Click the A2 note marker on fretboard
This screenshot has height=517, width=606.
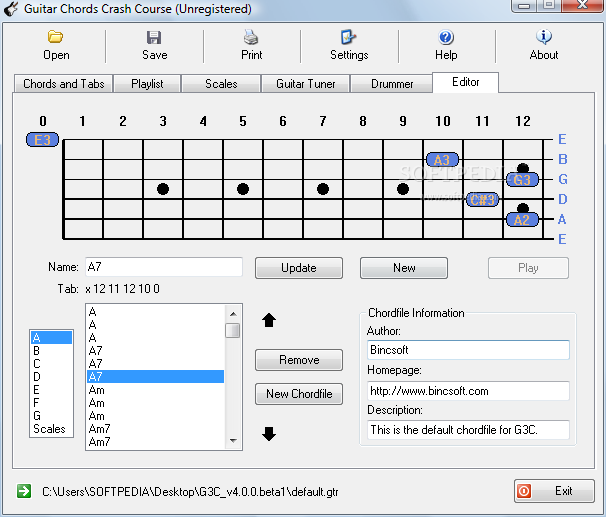point(522,220)
